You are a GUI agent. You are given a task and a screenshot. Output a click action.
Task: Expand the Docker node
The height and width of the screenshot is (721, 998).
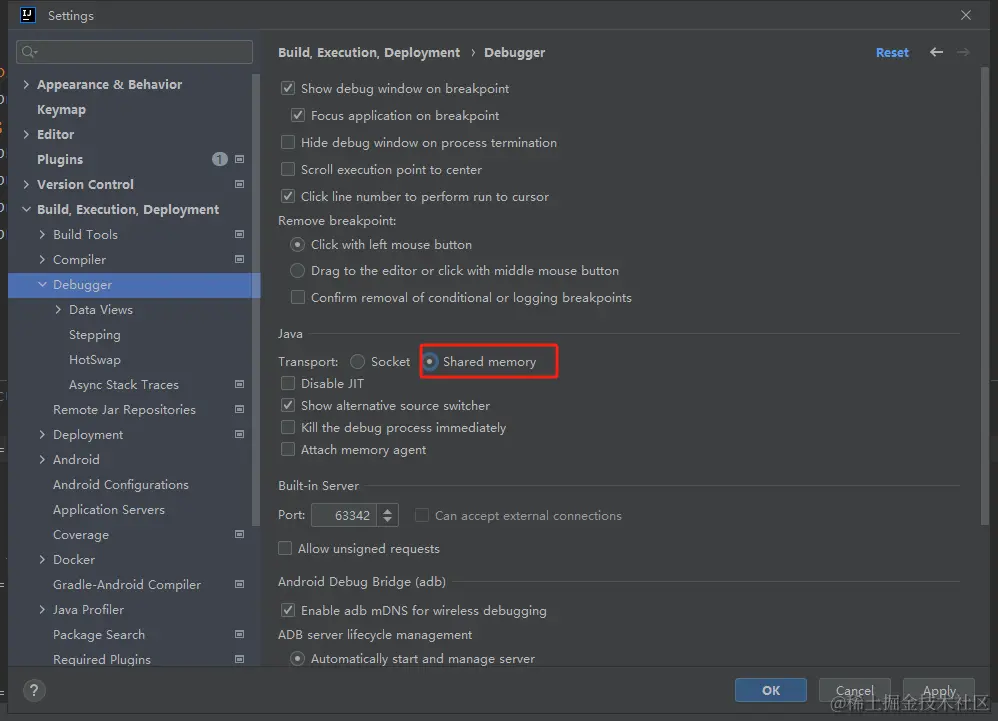(x=42, y=559)
